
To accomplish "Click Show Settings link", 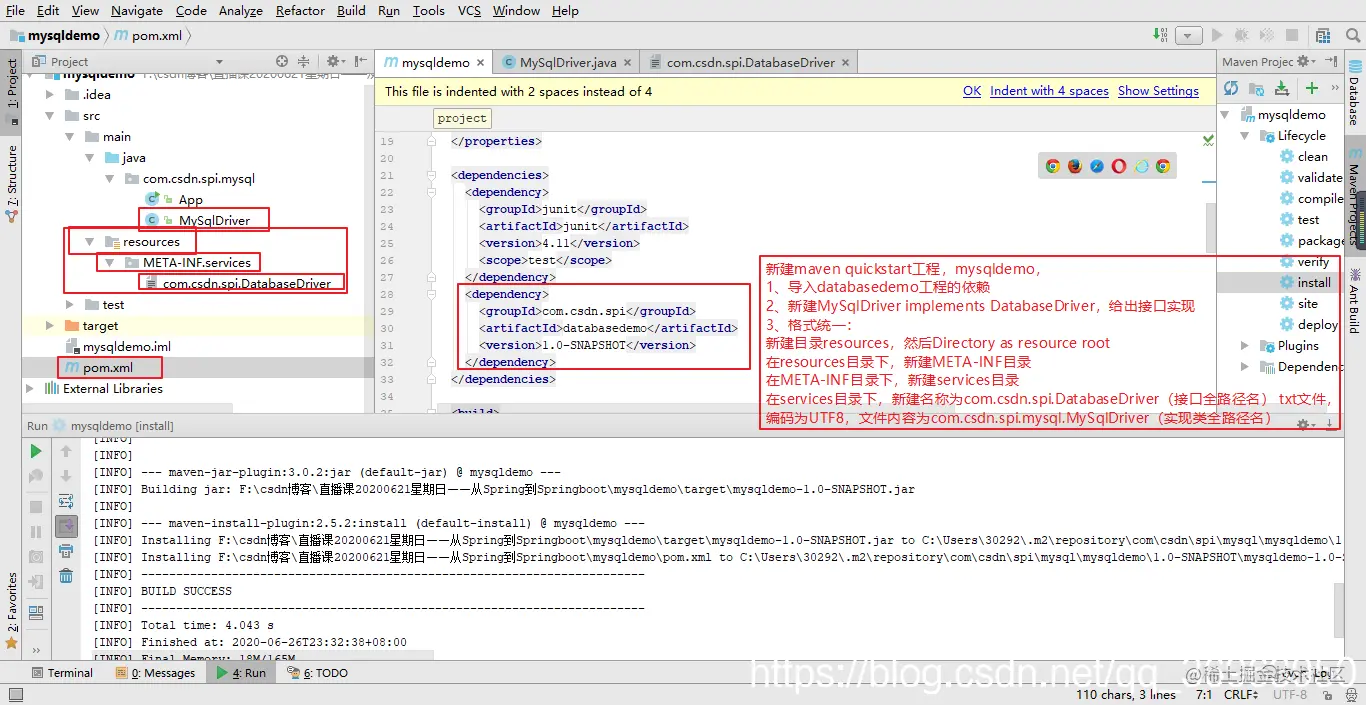I will (1158, 91).
